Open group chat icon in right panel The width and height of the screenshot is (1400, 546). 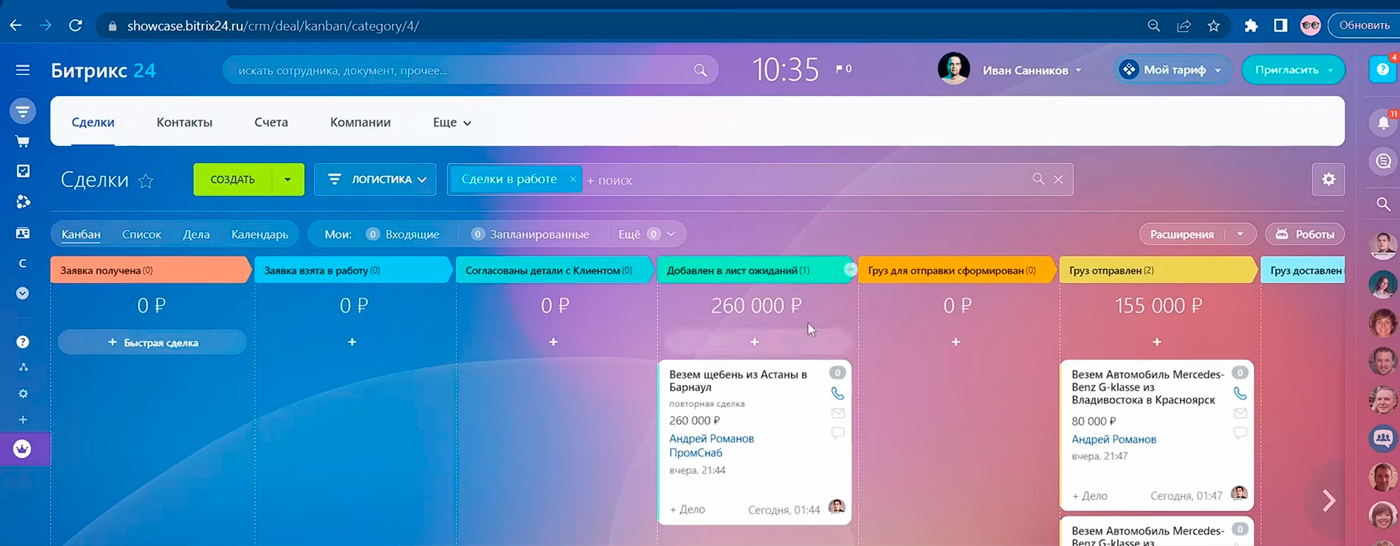1383,438
